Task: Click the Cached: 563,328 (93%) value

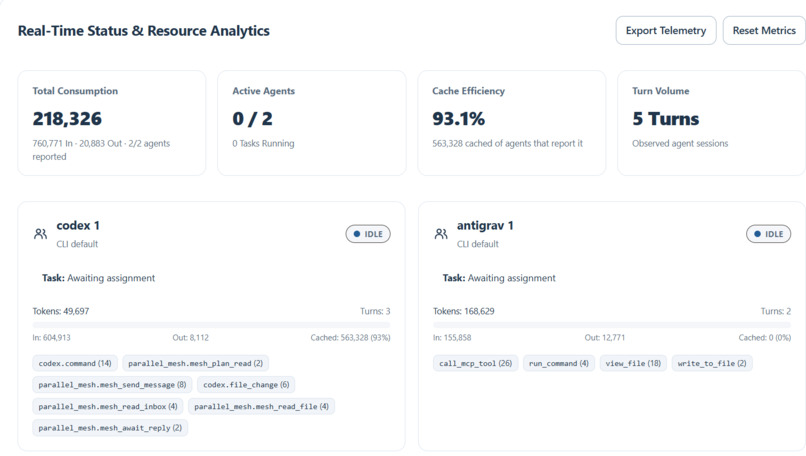Action: click(x=351, y=338)
